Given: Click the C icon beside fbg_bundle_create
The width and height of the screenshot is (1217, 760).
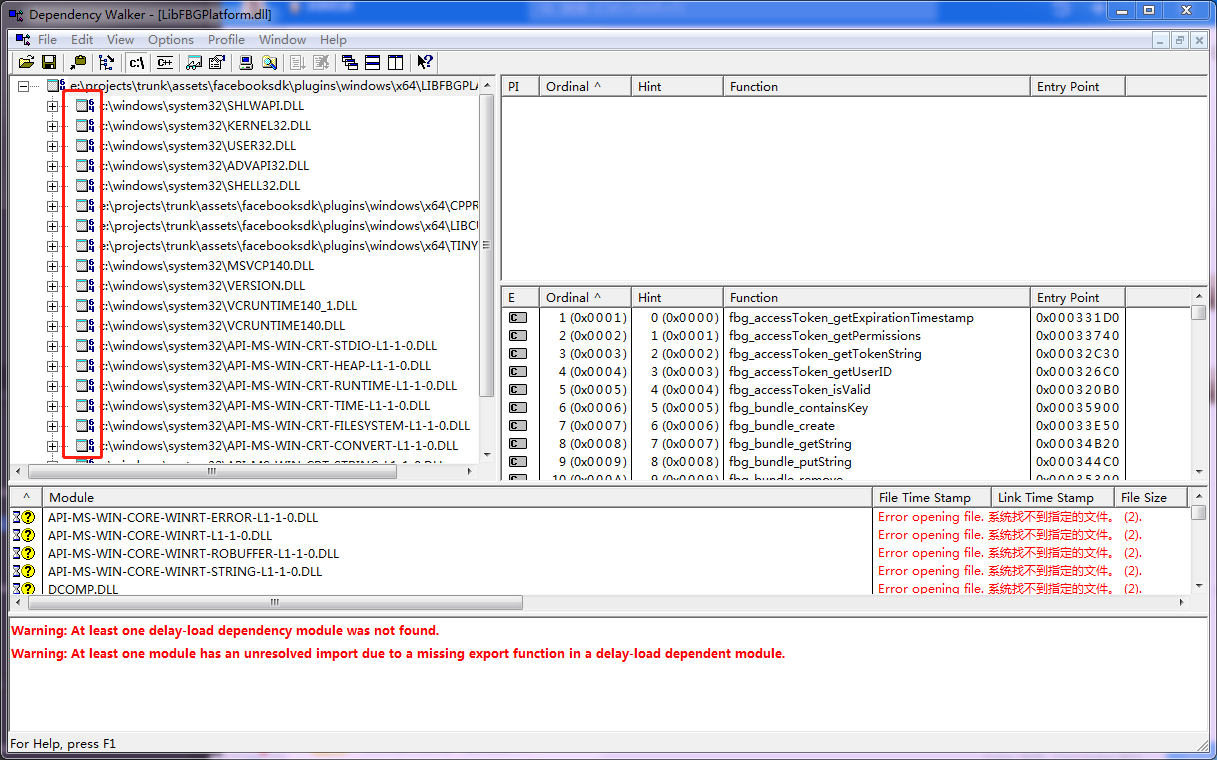Looking at the screenshot, I should click(x=518, y=426).
